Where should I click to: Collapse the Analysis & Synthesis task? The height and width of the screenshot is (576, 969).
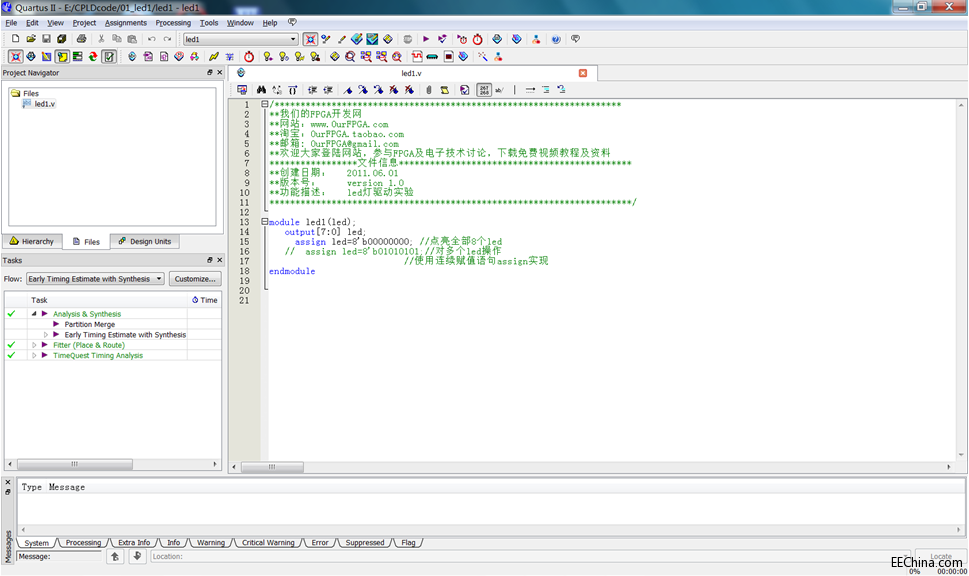coord(34,314)
